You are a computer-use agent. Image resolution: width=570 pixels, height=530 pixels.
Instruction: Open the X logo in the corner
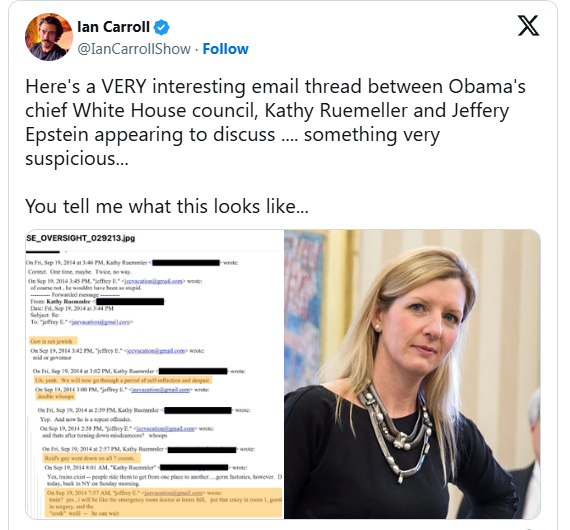(528, 25)
